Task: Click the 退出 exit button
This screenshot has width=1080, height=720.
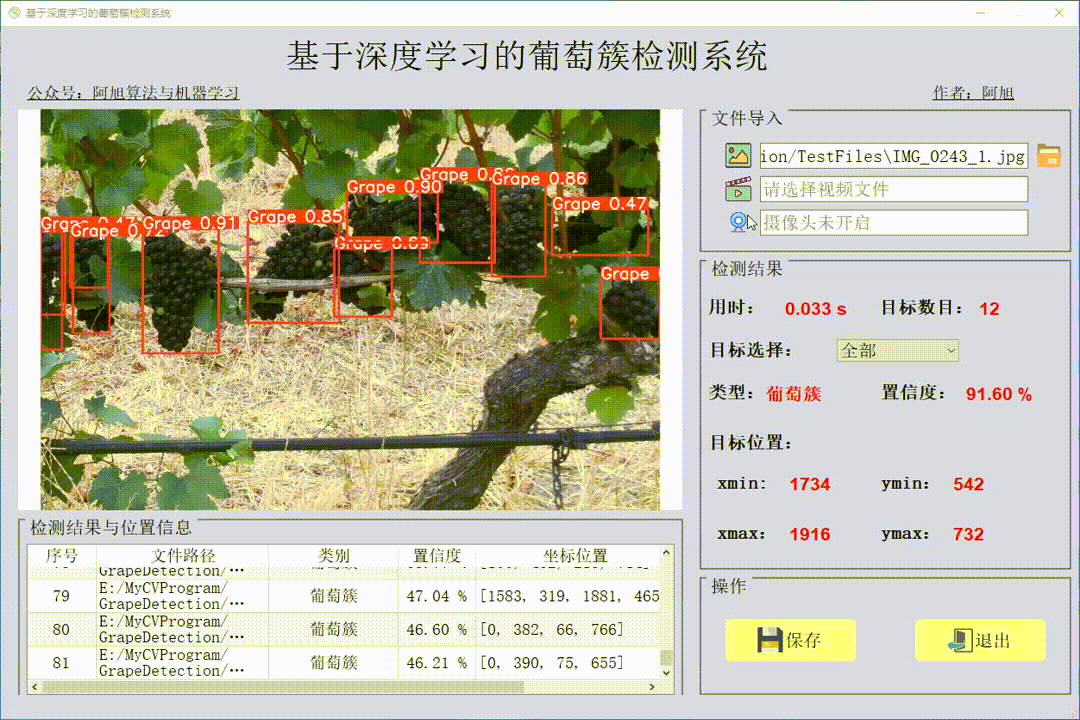Action: click(x=979, y=640)
